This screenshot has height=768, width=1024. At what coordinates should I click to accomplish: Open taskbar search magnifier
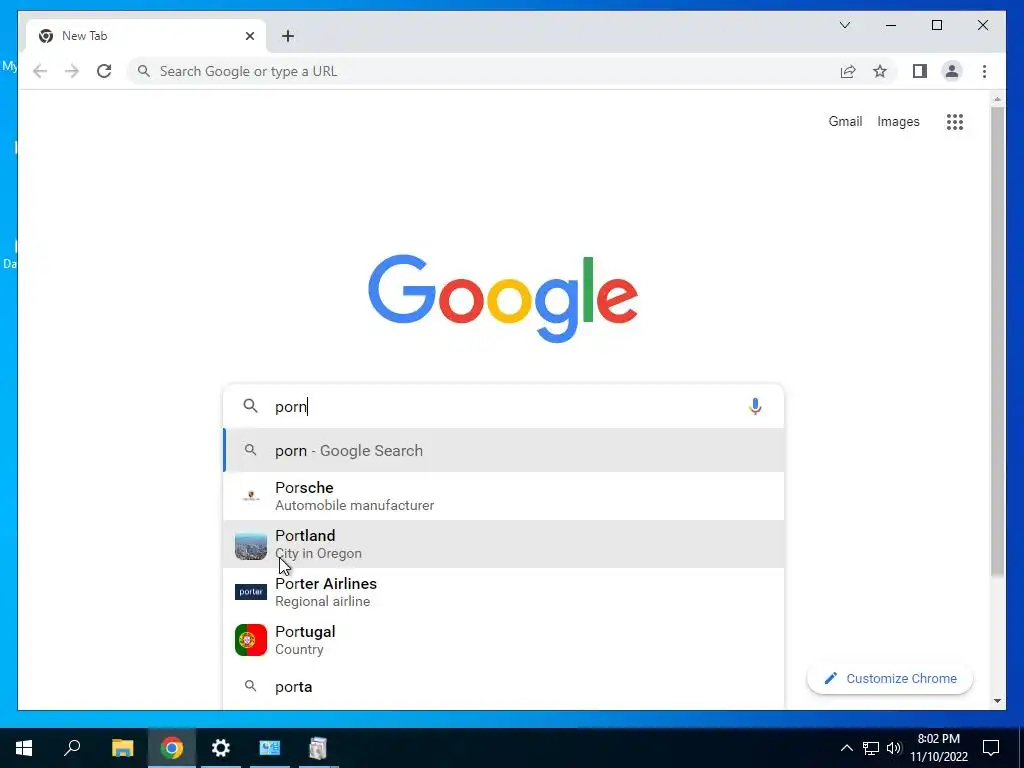(72, 748)
